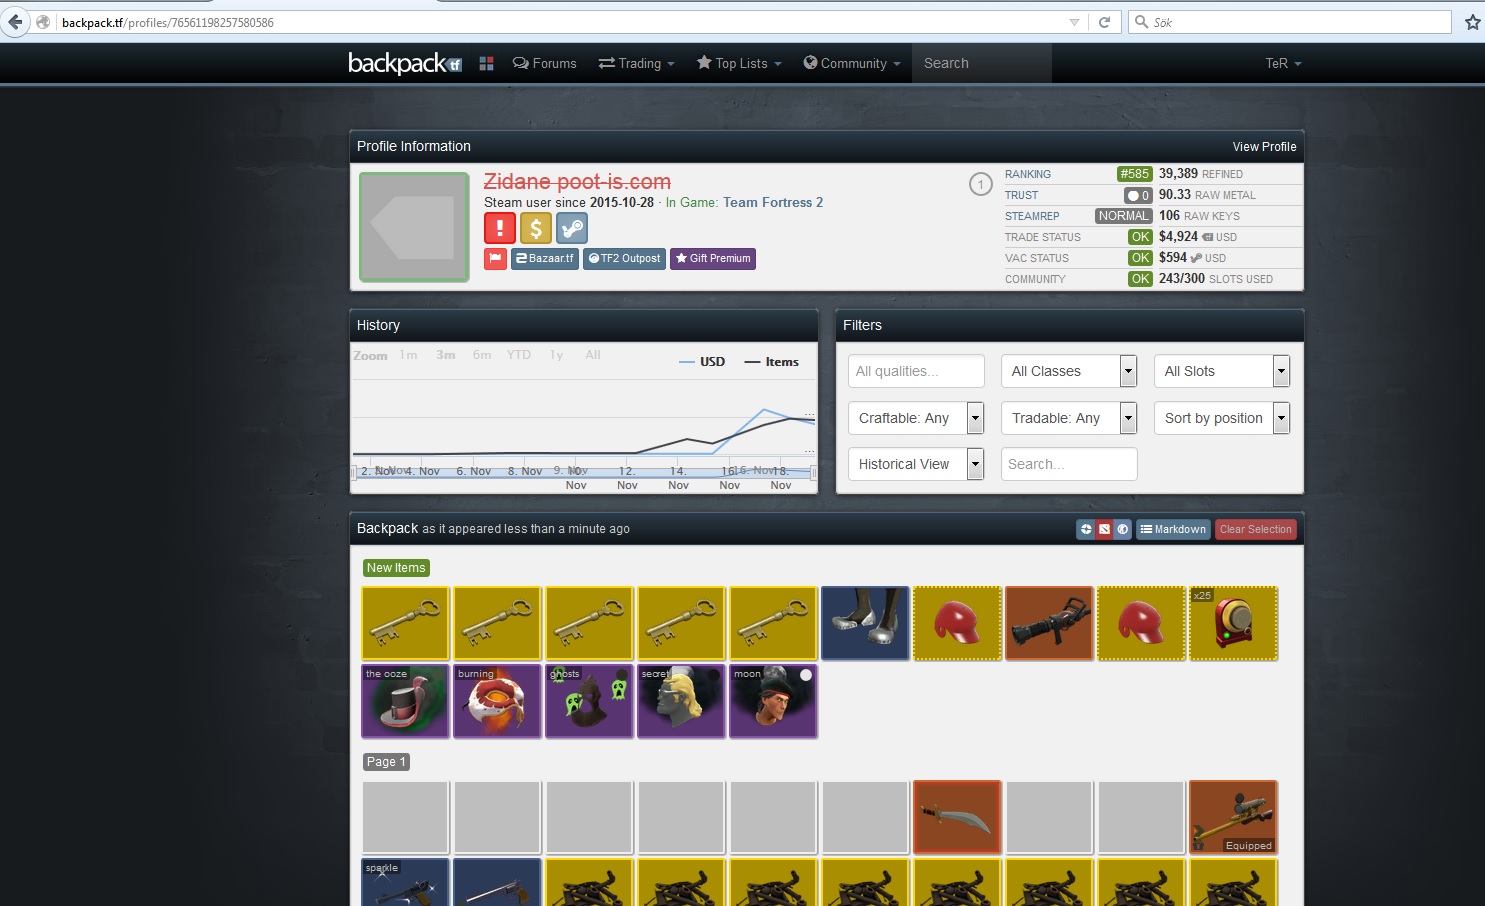
Task: Click the All qualities filter field
Action: 916,371
